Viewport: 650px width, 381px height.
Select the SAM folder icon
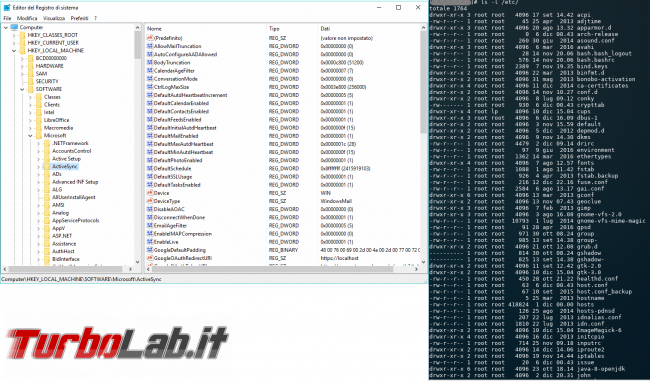(30, 74)
